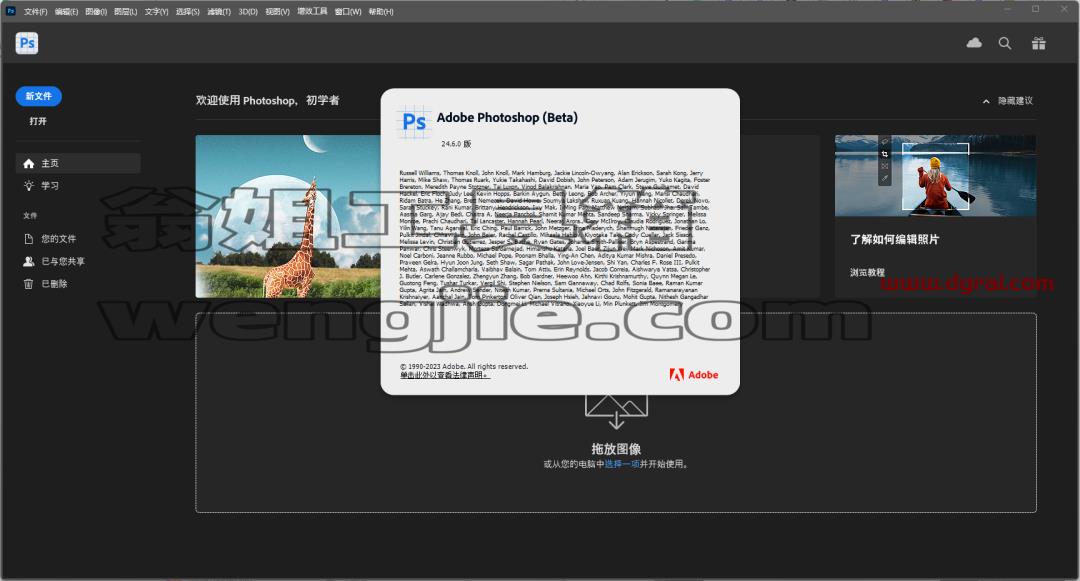
Task: Select 主页 in the sidebar
Action: click(x=78, y=163)
